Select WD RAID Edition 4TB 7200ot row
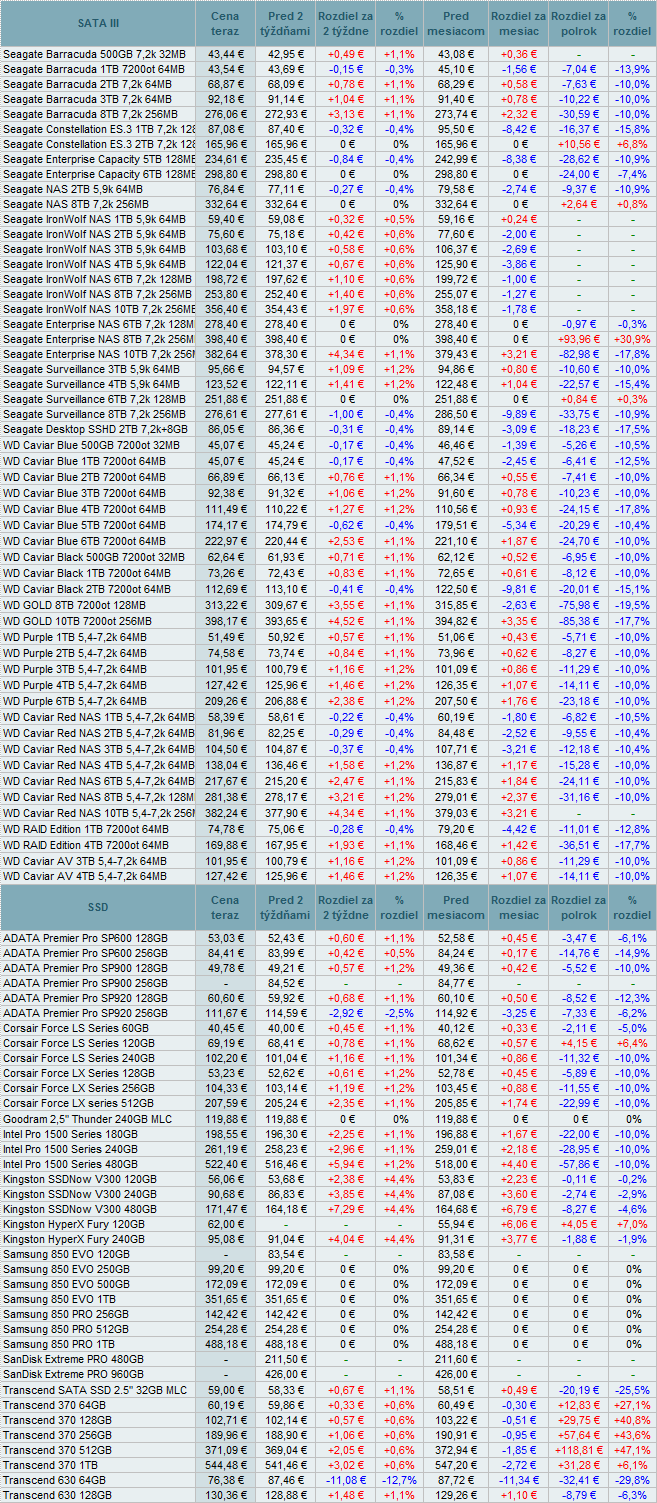Viewport: 657px width, 1503px height. 328,844
